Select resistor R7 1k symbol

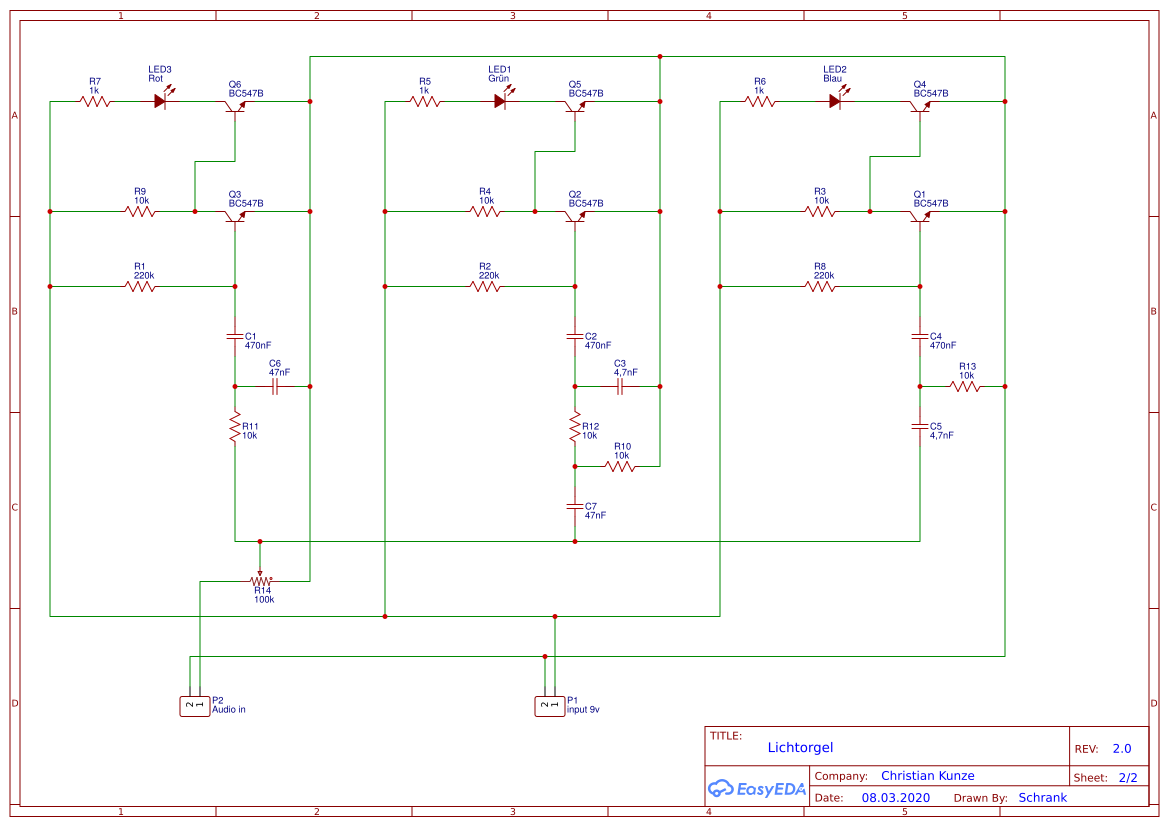coord(95,101)
